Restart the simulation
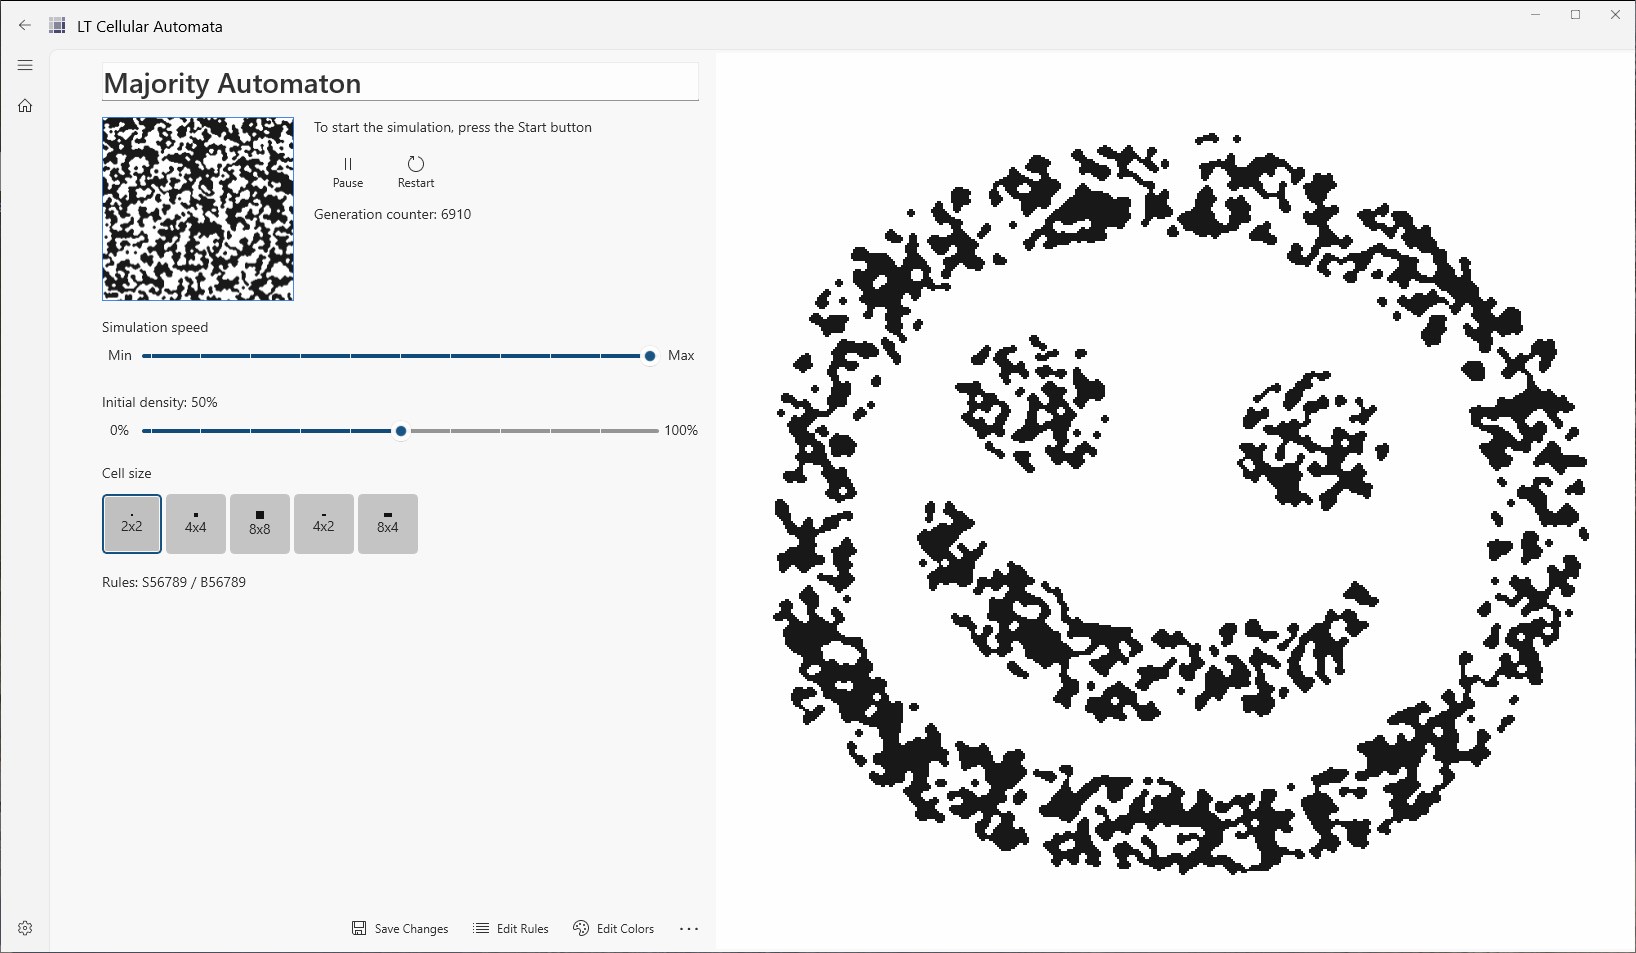Viewport: 1636px width, 953px height. click(x=416, y=172)
